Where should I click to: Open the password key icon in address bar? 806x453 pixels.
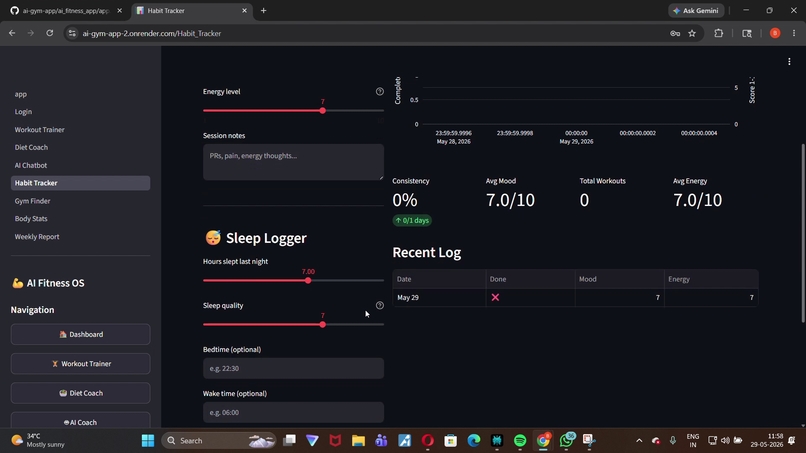[x=675, y=33]
